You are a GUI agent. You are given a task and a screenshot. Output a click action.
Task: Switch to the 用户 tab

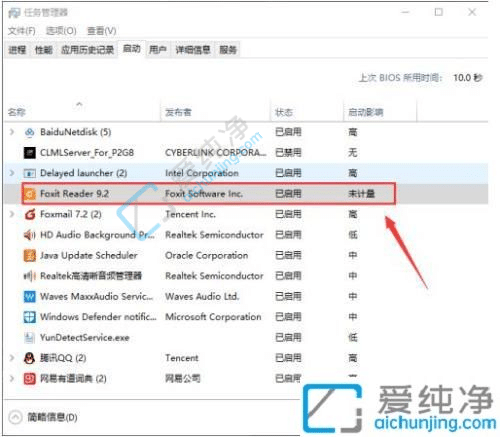point(158,50)
